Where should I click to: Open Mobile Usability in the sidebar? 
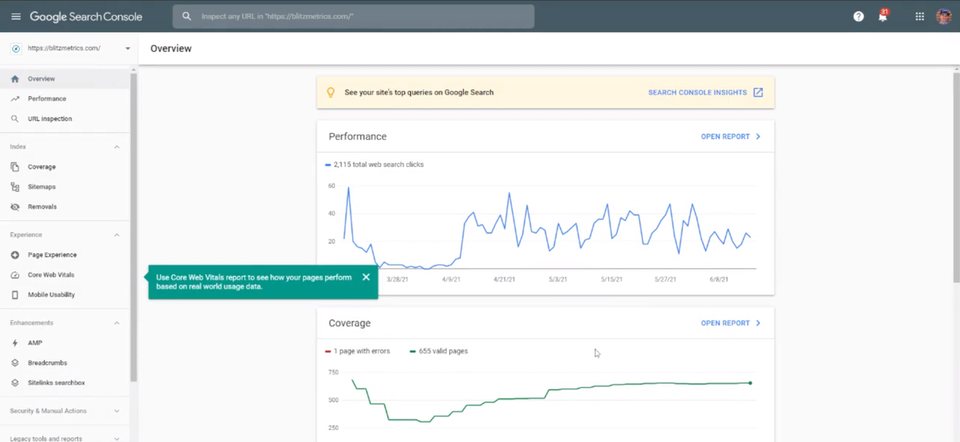[64, 295]
